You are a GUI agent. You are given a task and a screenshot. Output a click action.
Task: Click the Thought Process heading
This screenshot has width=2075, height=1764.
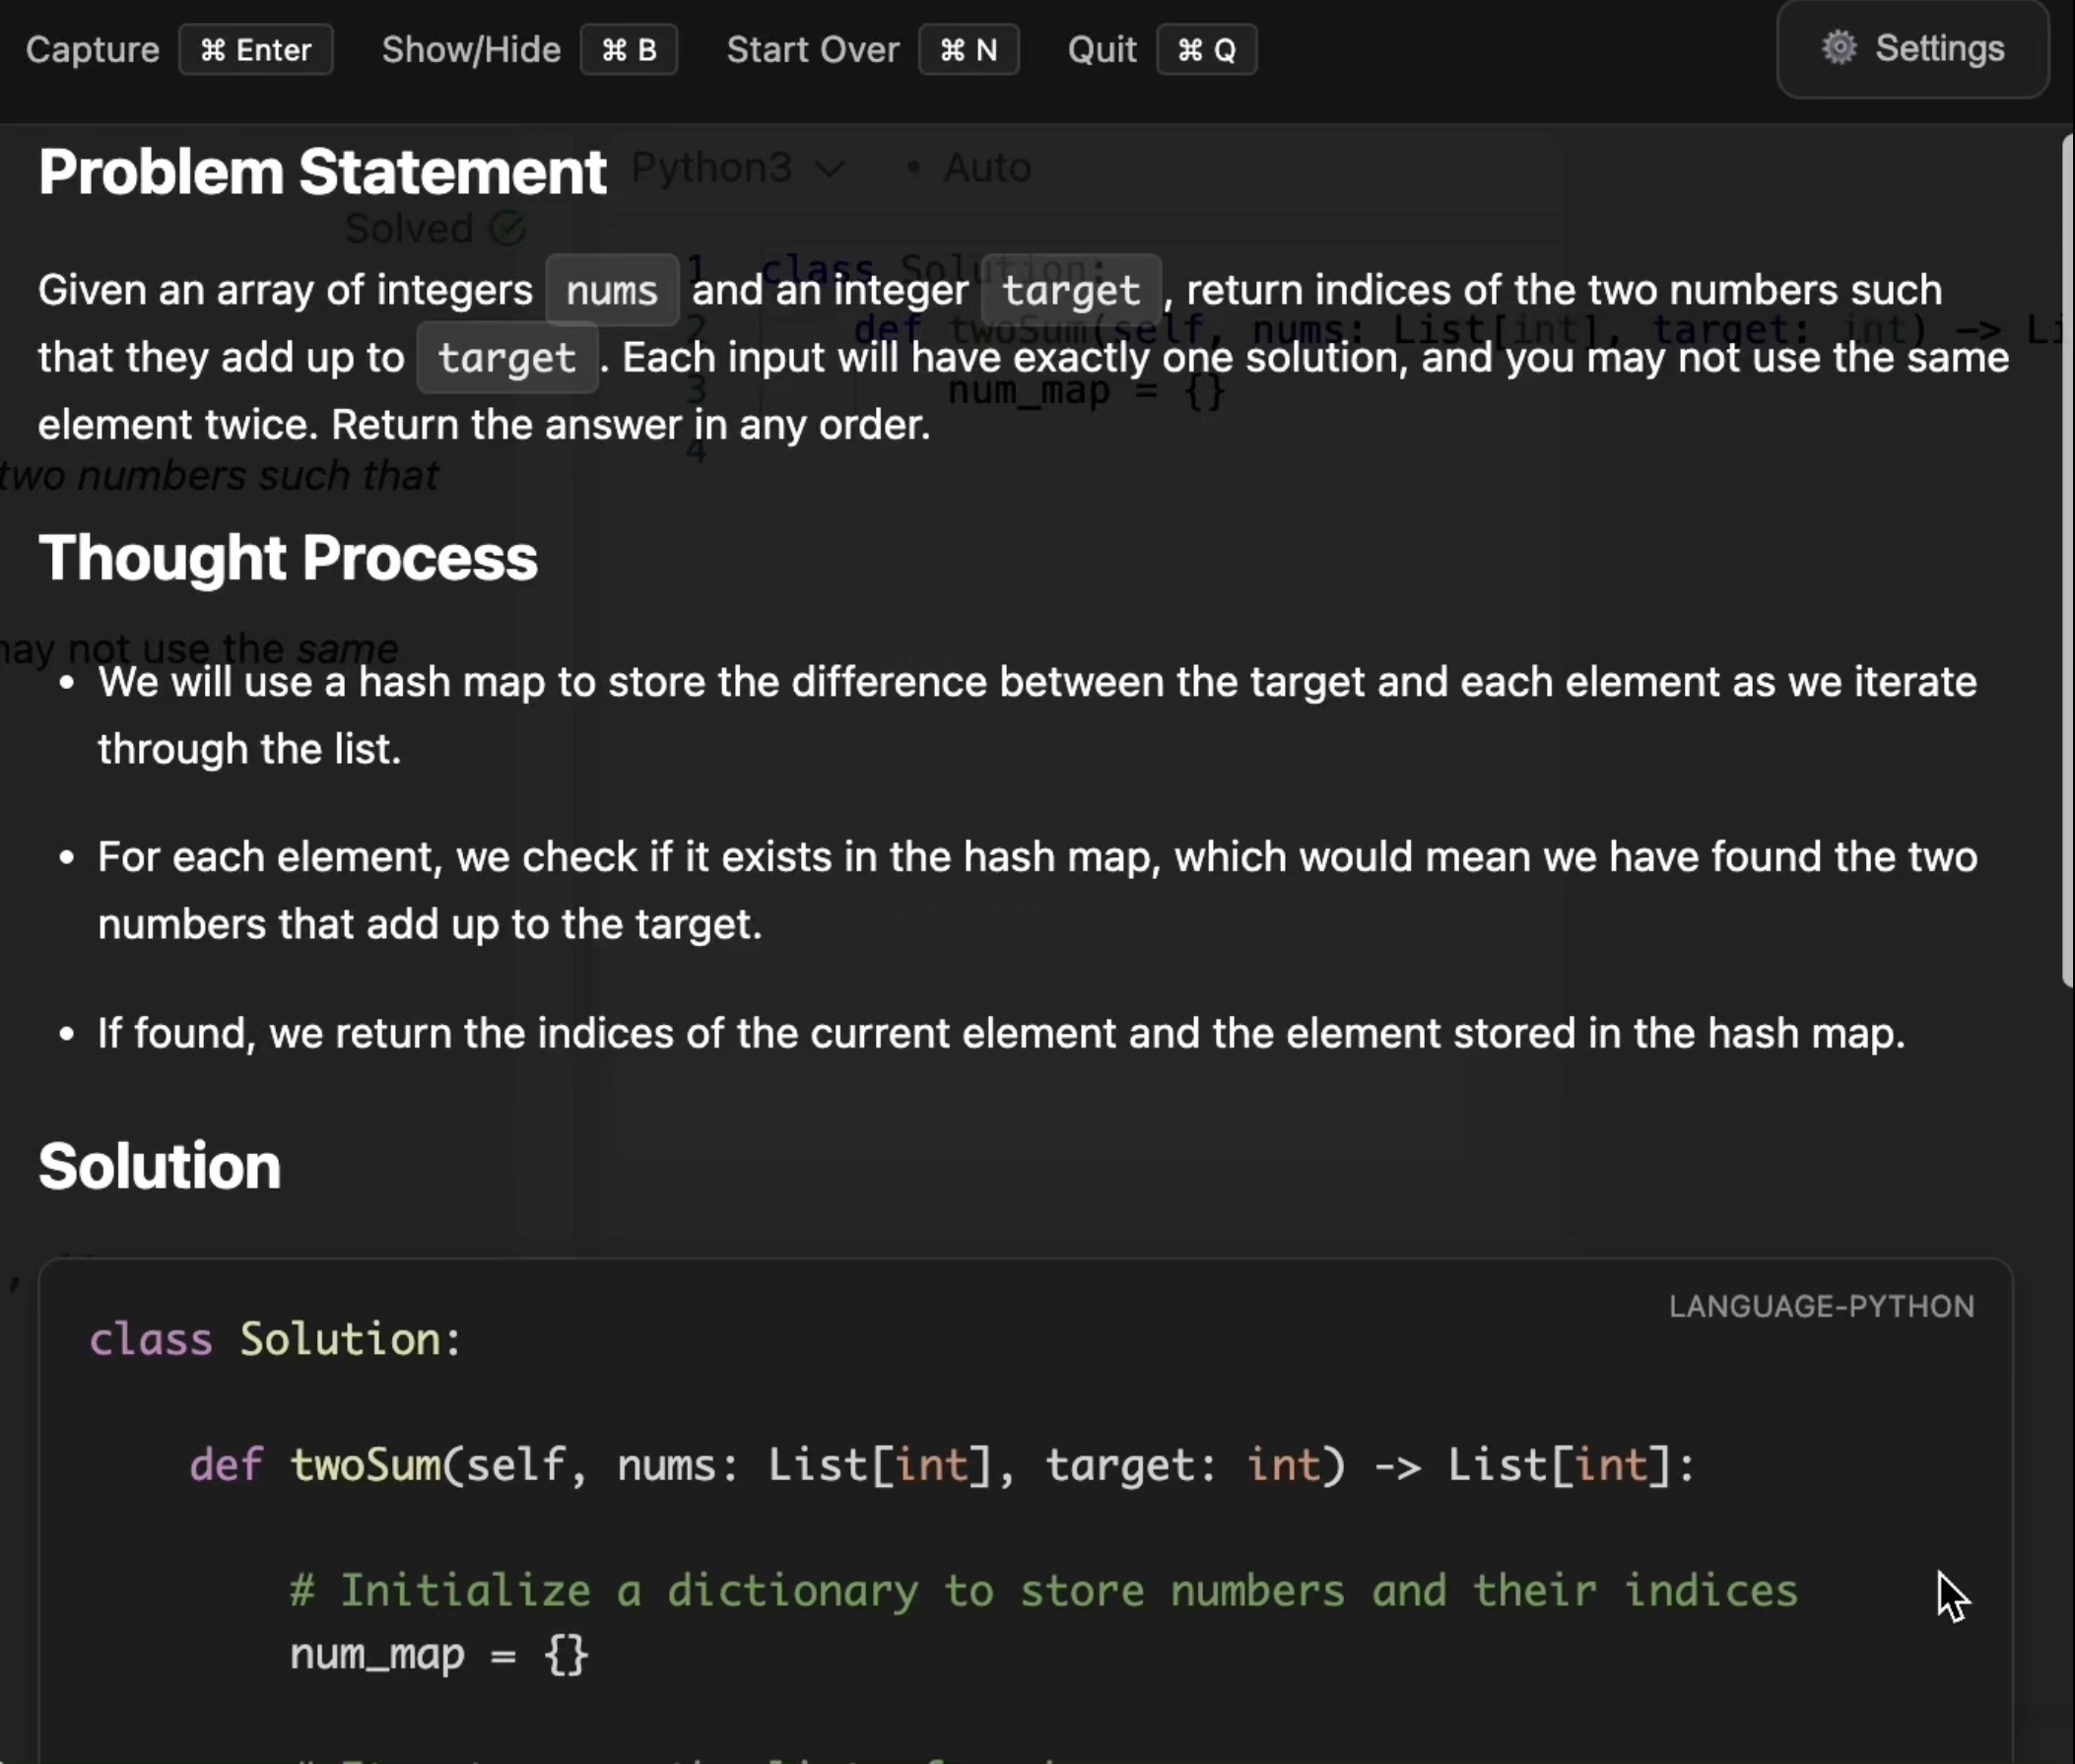click(288, 557)
